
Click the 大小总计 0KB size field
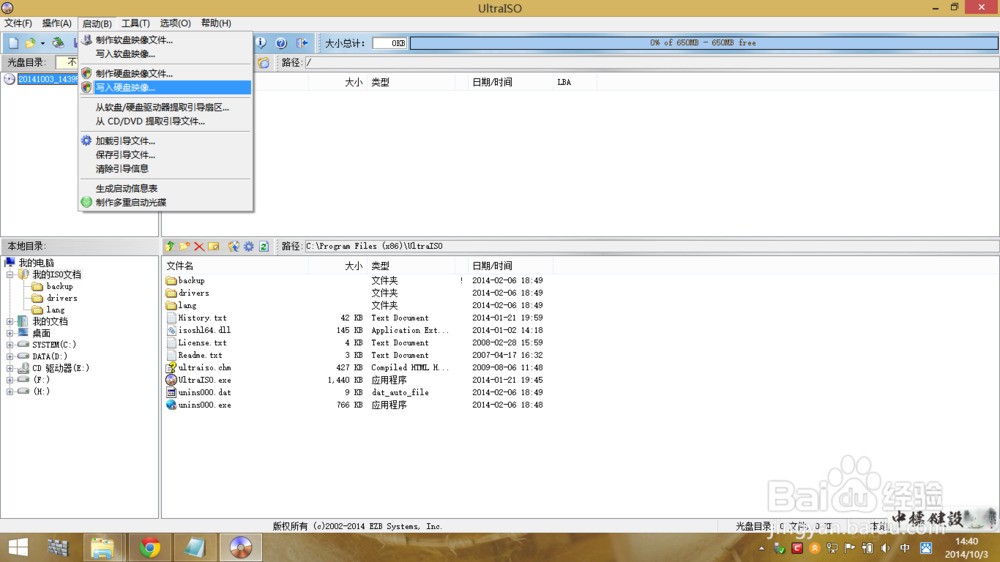pyautogui.click(x=389, y=43)
